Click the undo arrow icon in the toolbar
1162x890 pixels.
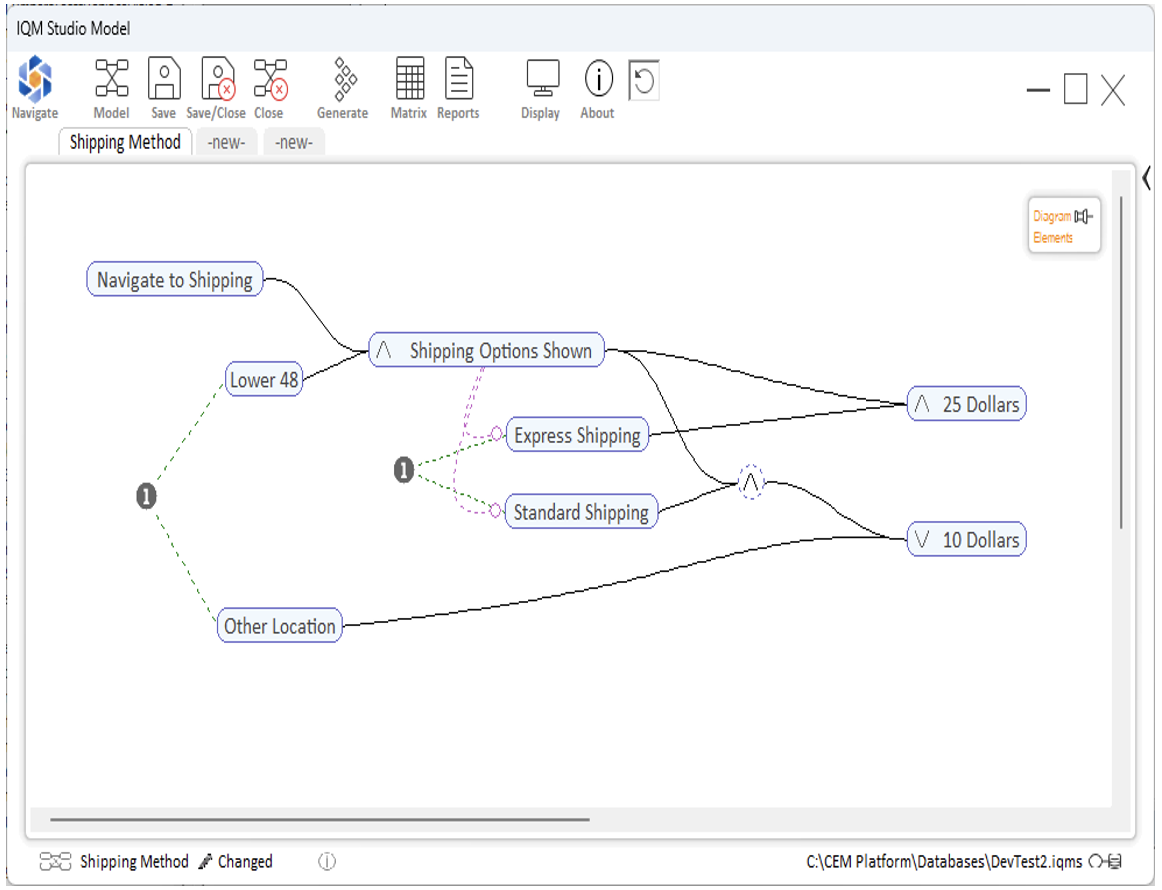(644, 80)
